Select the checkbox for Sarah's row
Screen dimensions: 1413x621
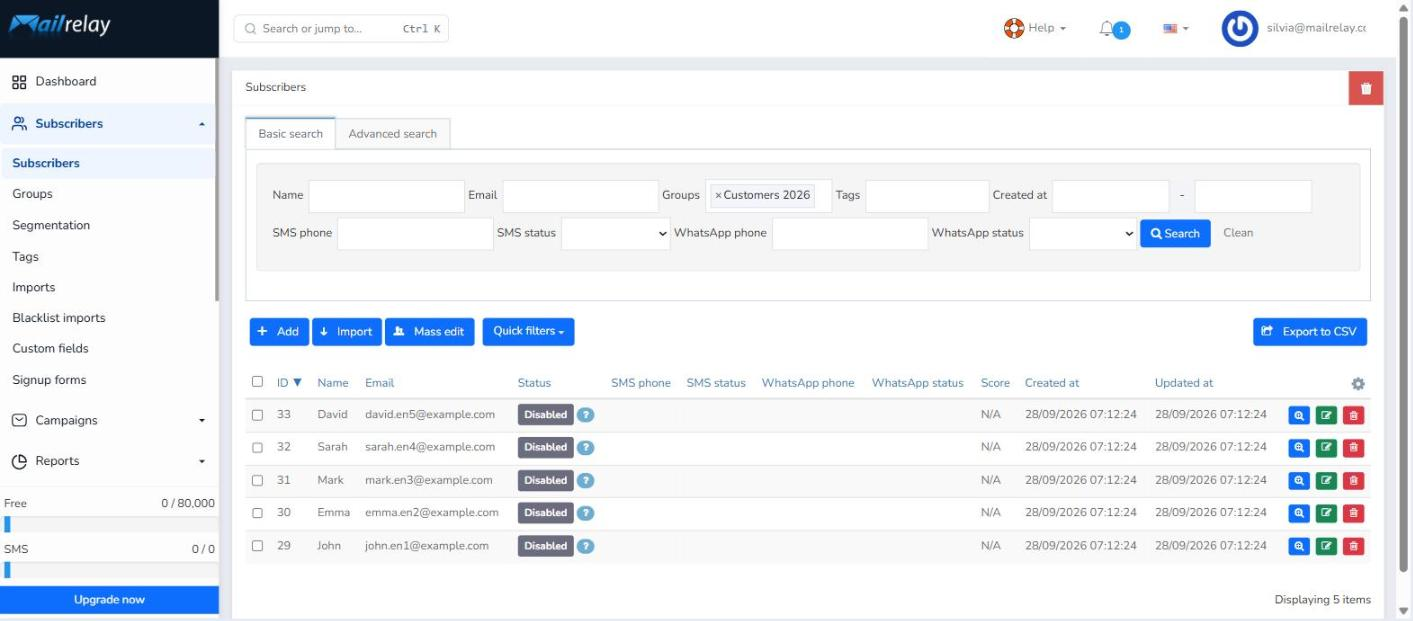point(258,448)
